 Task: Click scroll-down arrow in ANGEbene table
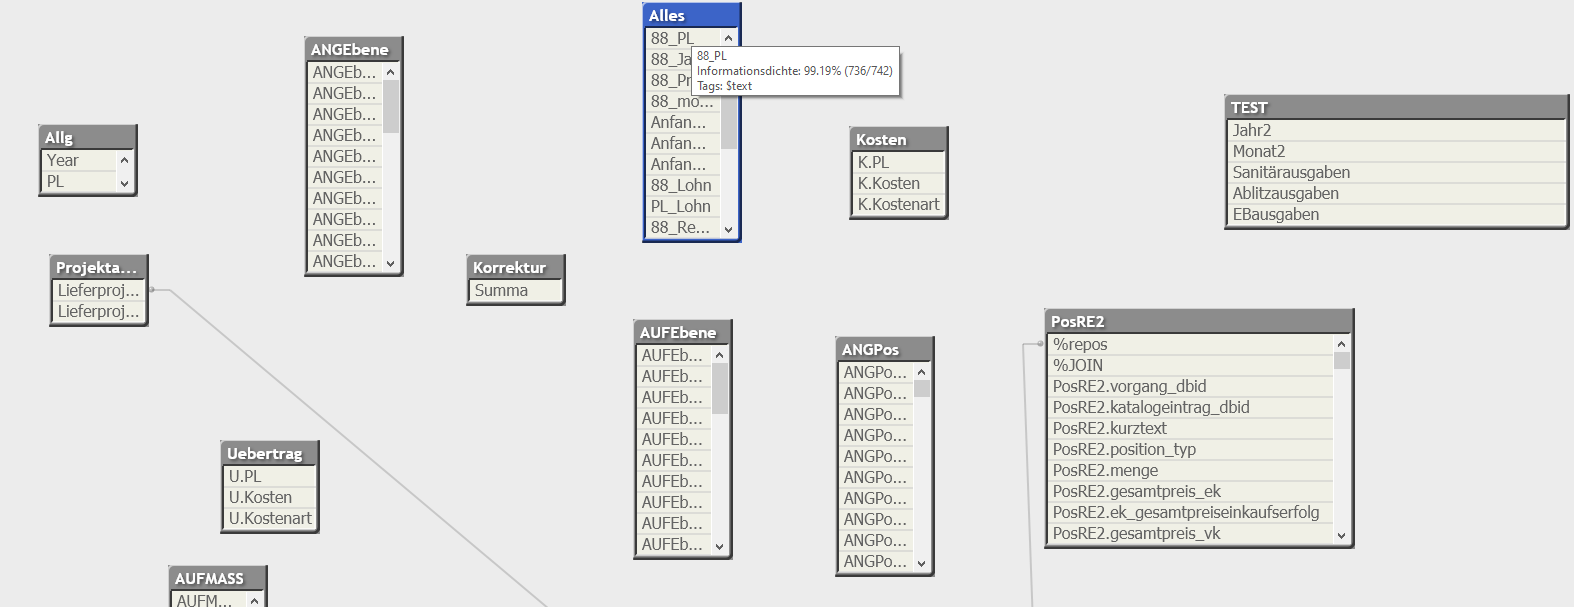tap(390, 264)
